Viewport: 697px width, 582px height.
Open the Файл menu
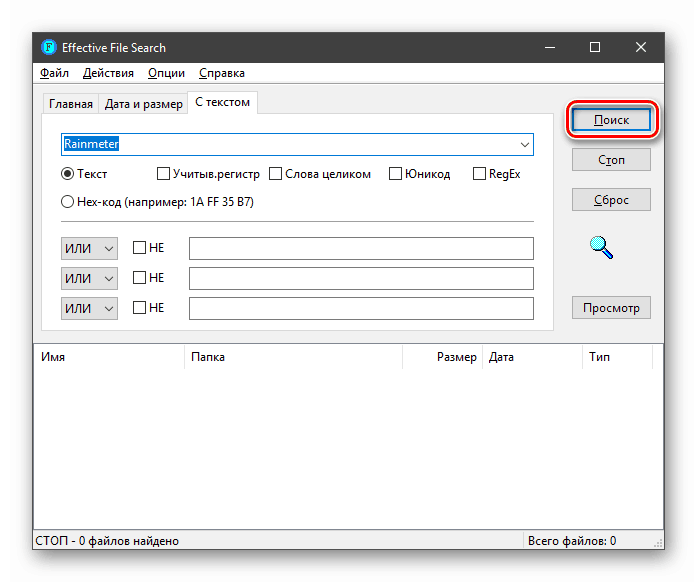[54, 73]
